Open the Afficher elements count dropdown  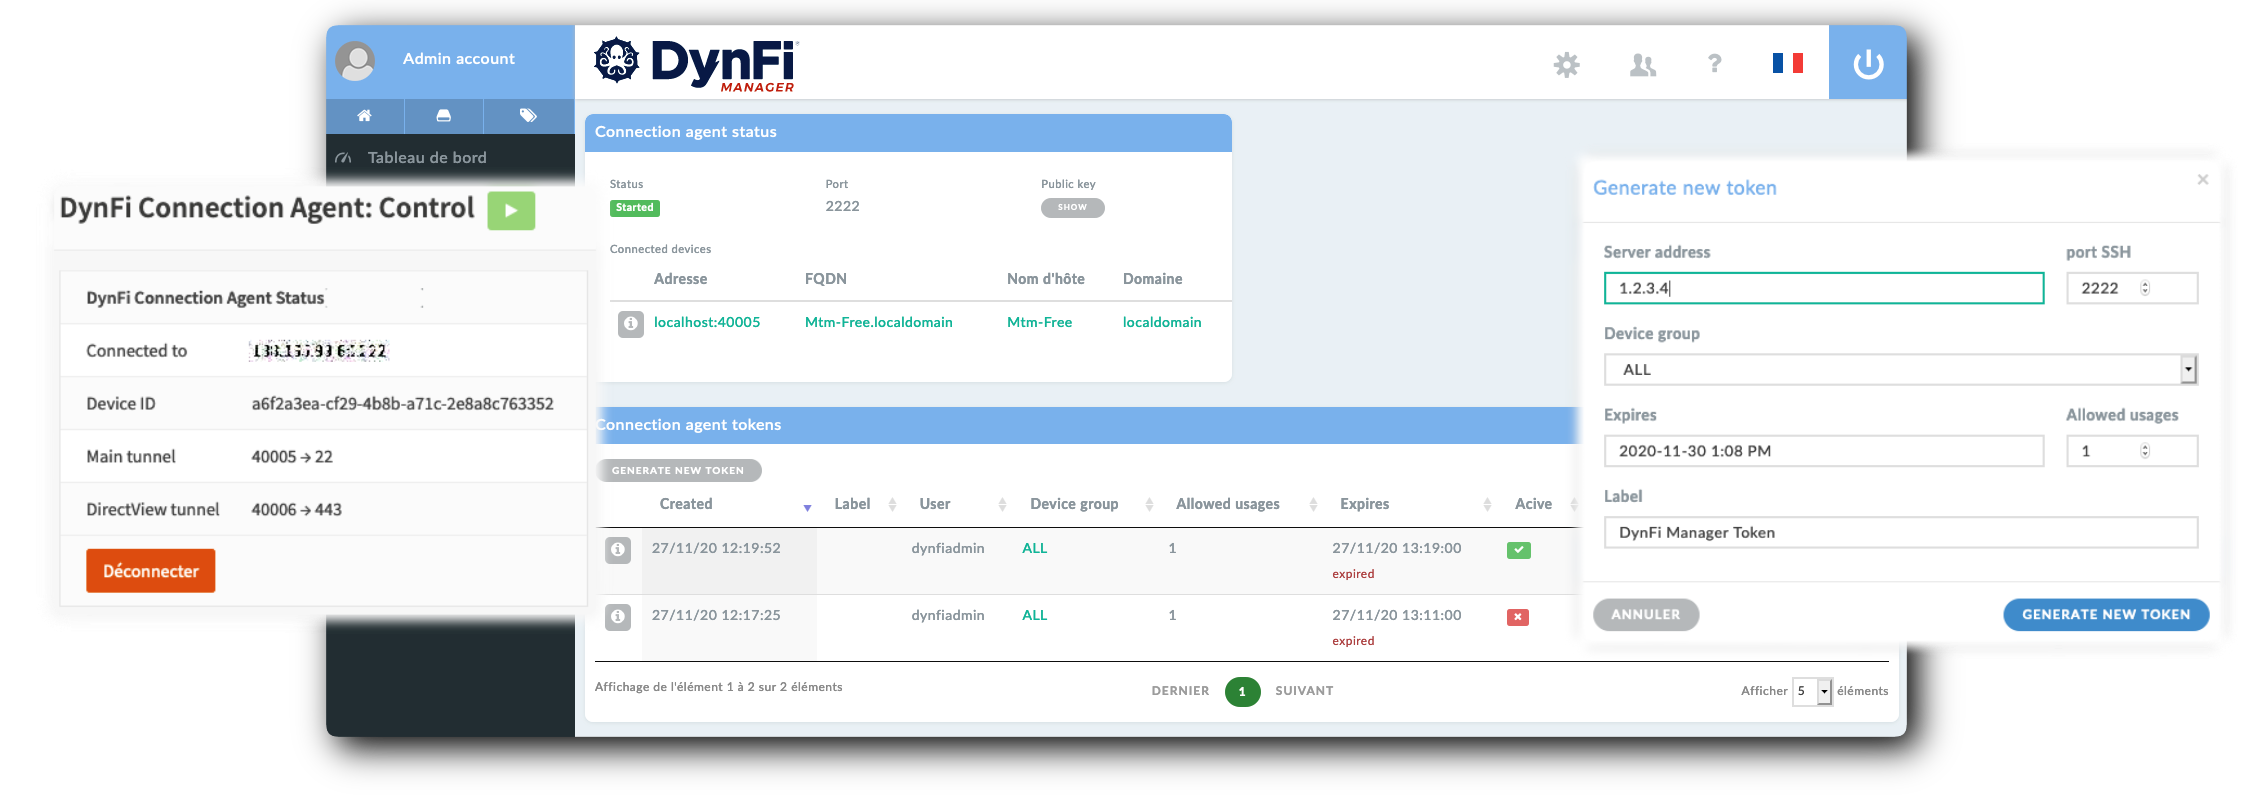(x=1812, y=691)
